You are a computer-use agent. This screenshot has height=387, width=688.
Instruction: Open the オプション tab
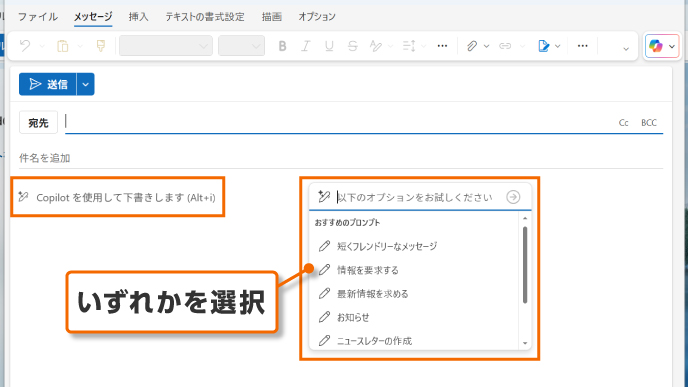point(317,17)
